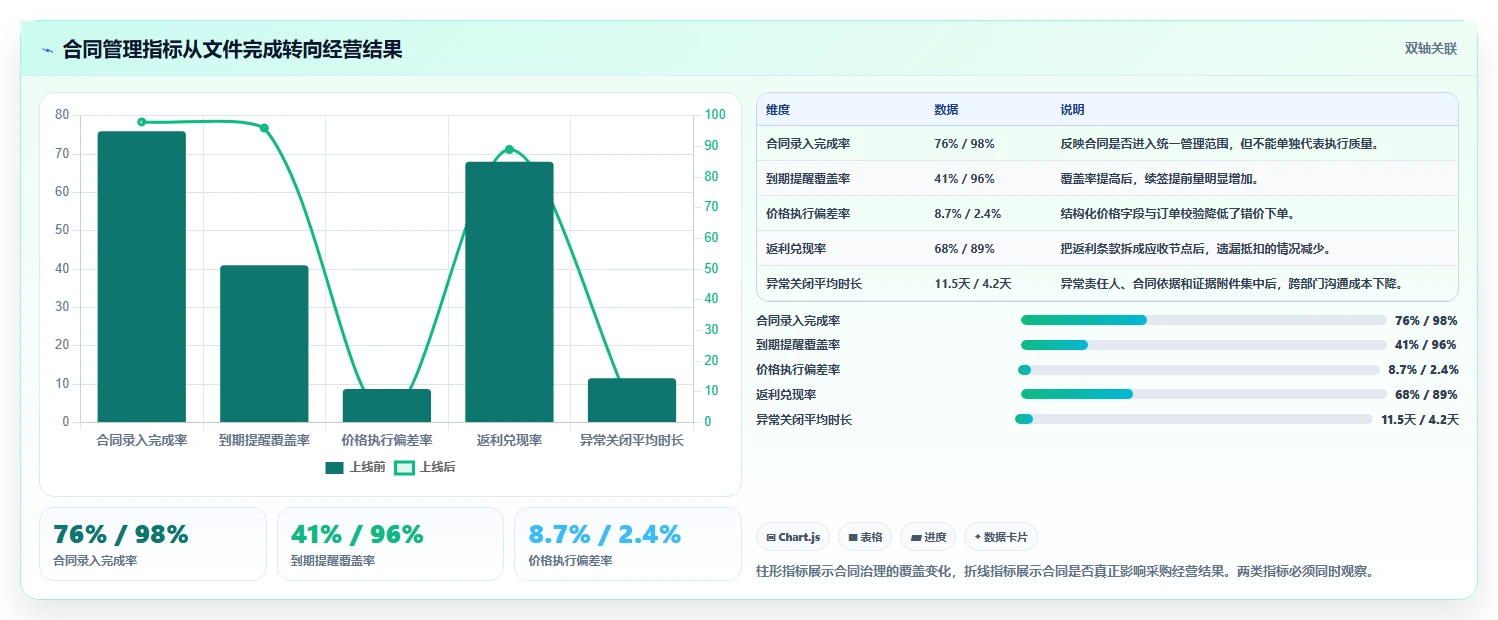Image resolution: width=1498 pixels, height=620 pixels.
Task: Click the 68% / 89% progress value label
Action: click(x=1426, y=394)
